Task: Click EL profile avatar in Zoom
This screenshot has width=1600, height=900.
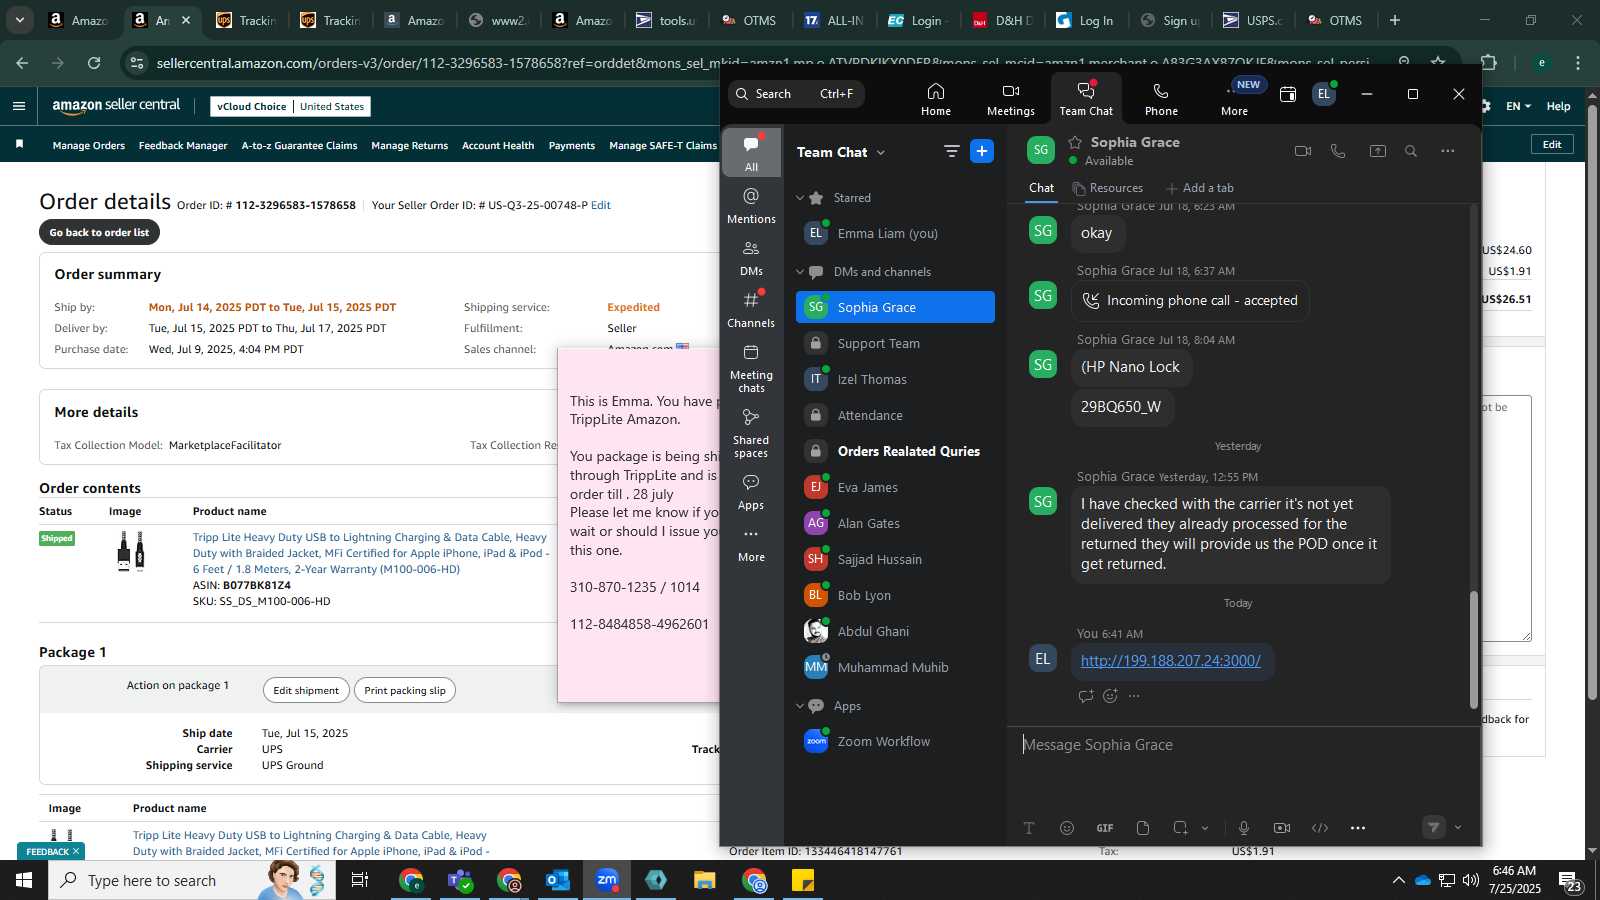Action: click(x=1323, y=94)
